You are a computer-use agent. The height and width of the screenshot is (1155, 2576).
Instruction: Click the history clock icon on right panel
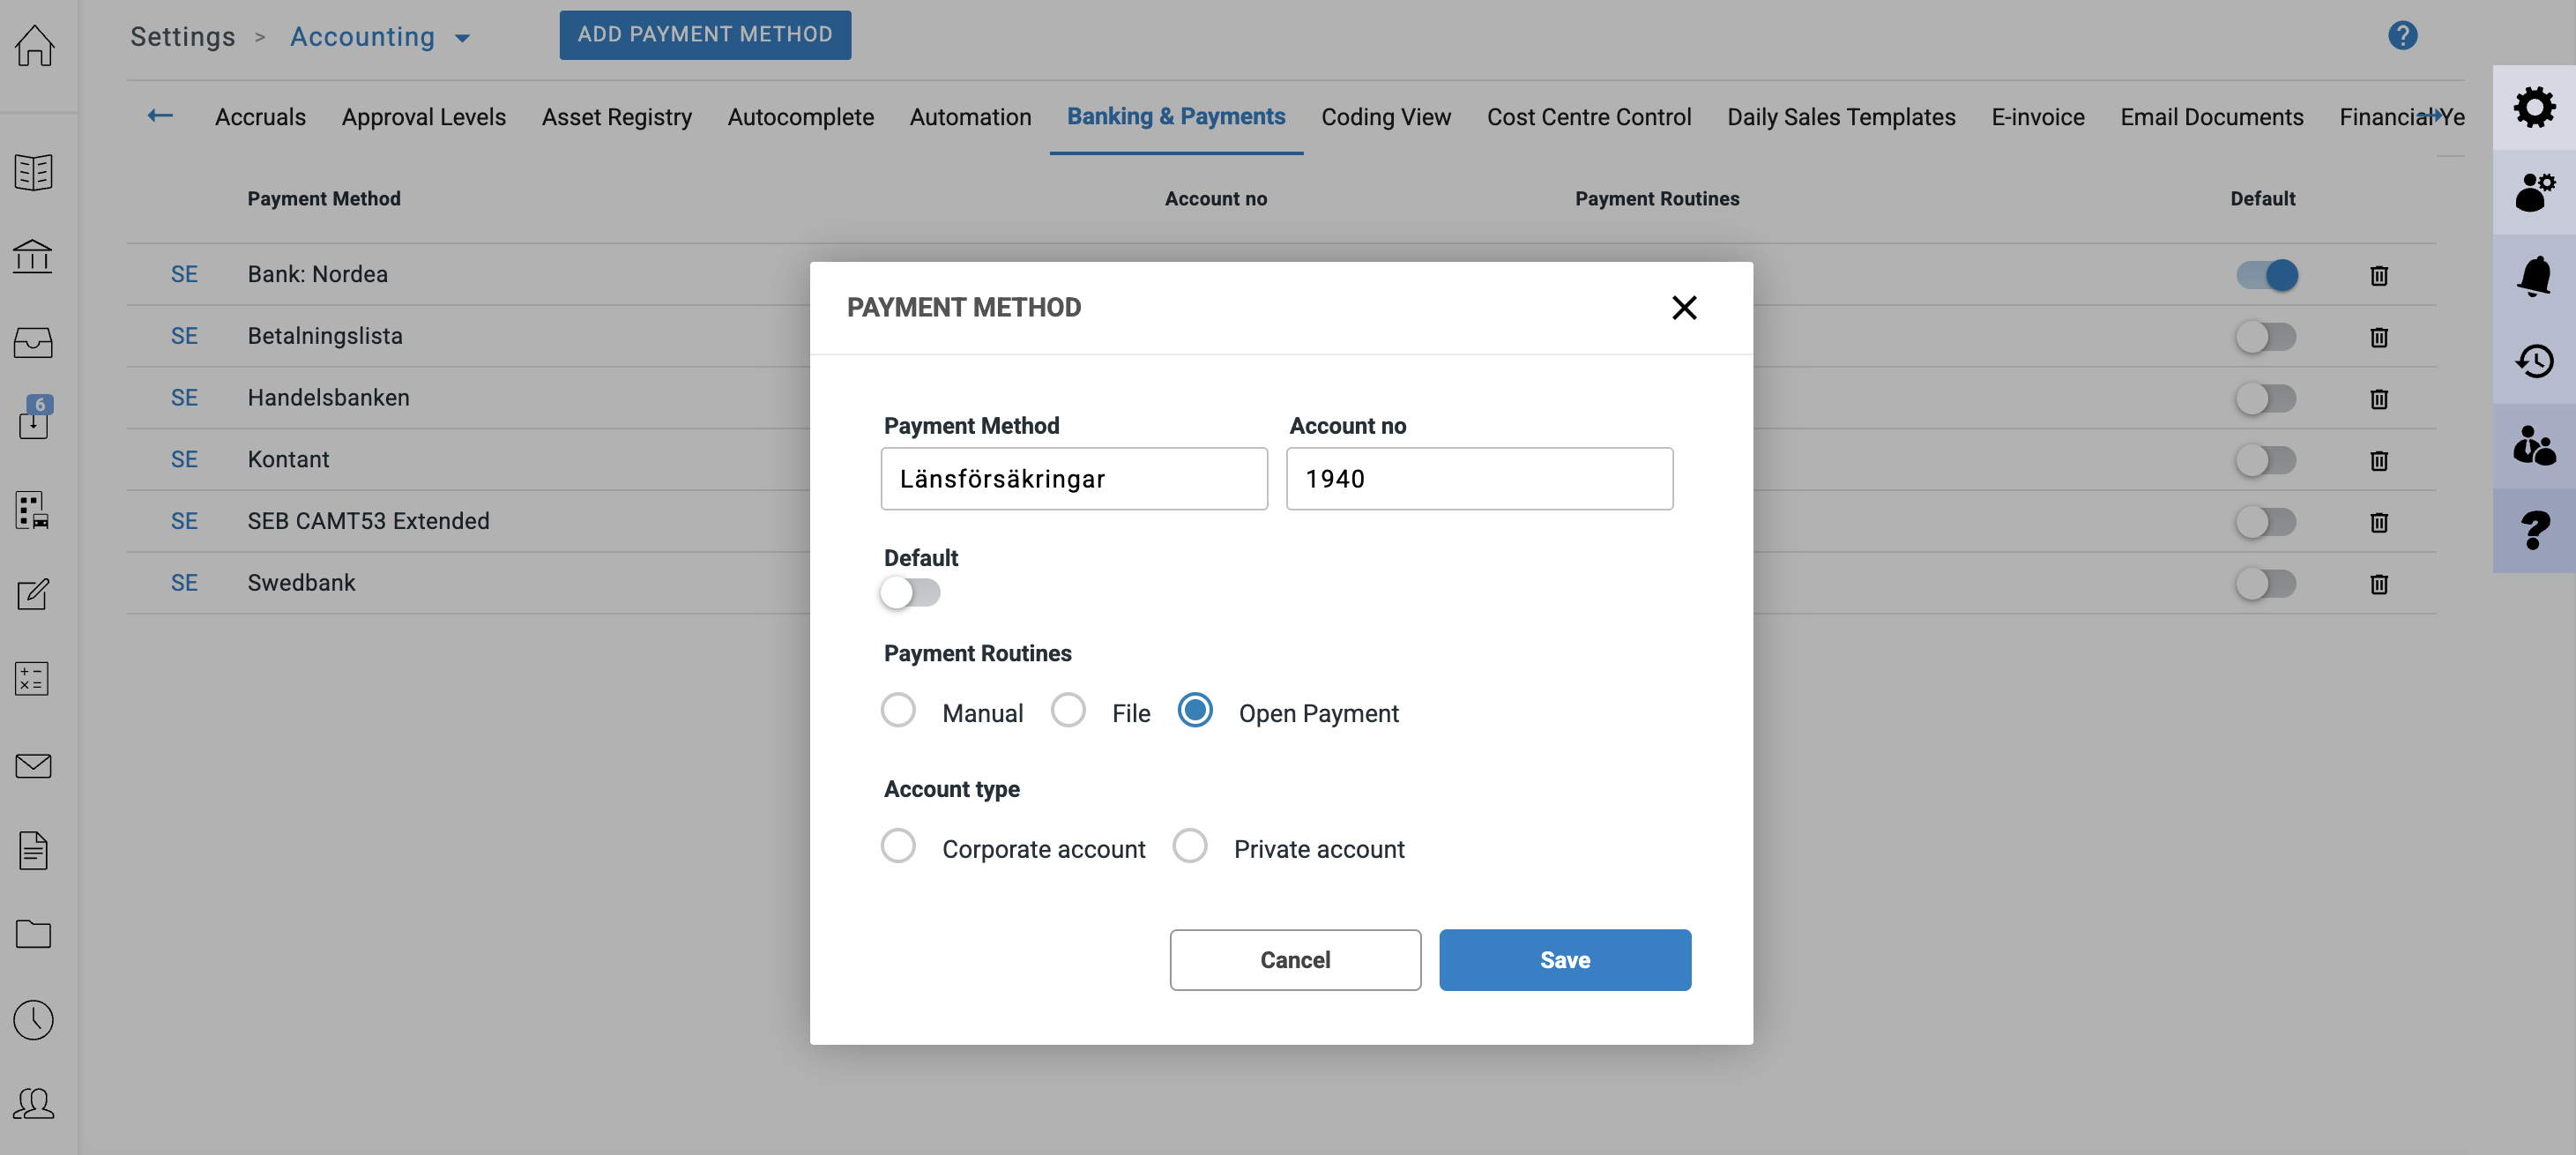(2533, 361)
